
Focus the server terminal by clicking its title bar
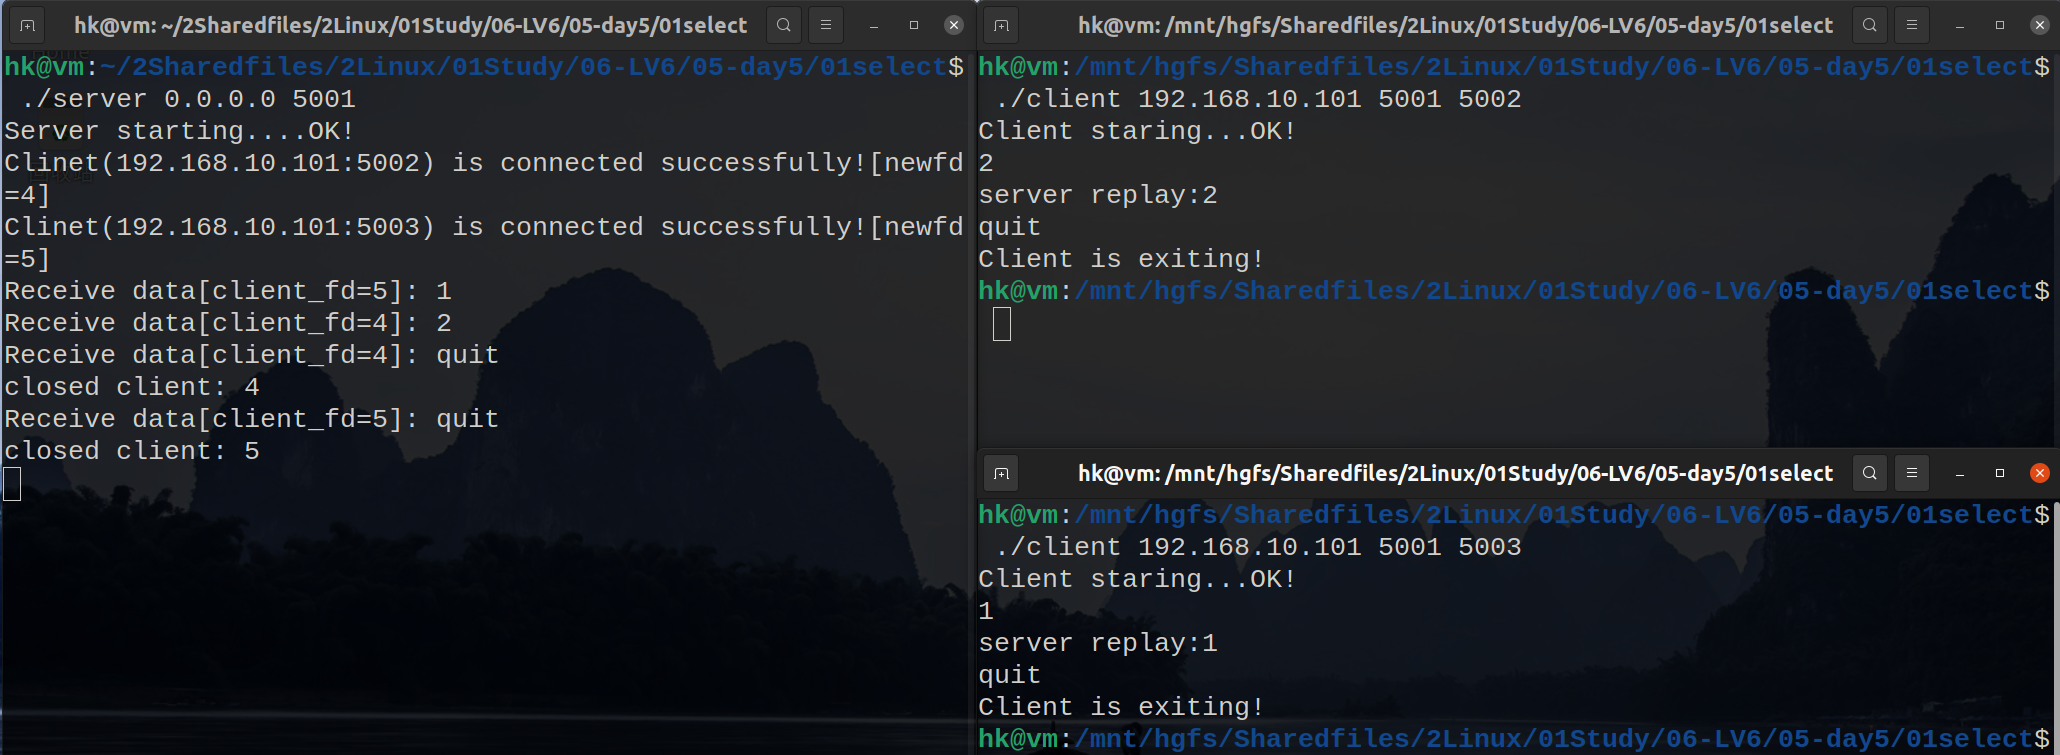pos(410,25)
